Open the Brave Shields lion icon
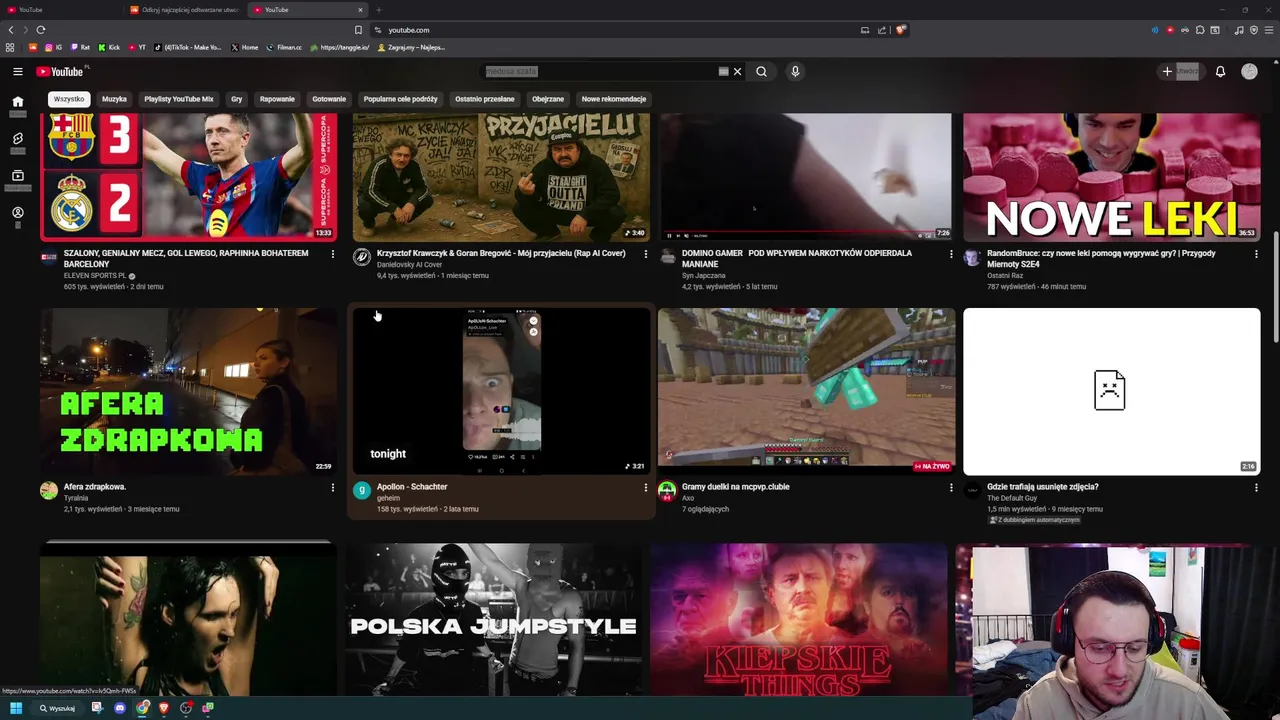The width and height of the screenshot is (1280, 720). click(900, 30)
